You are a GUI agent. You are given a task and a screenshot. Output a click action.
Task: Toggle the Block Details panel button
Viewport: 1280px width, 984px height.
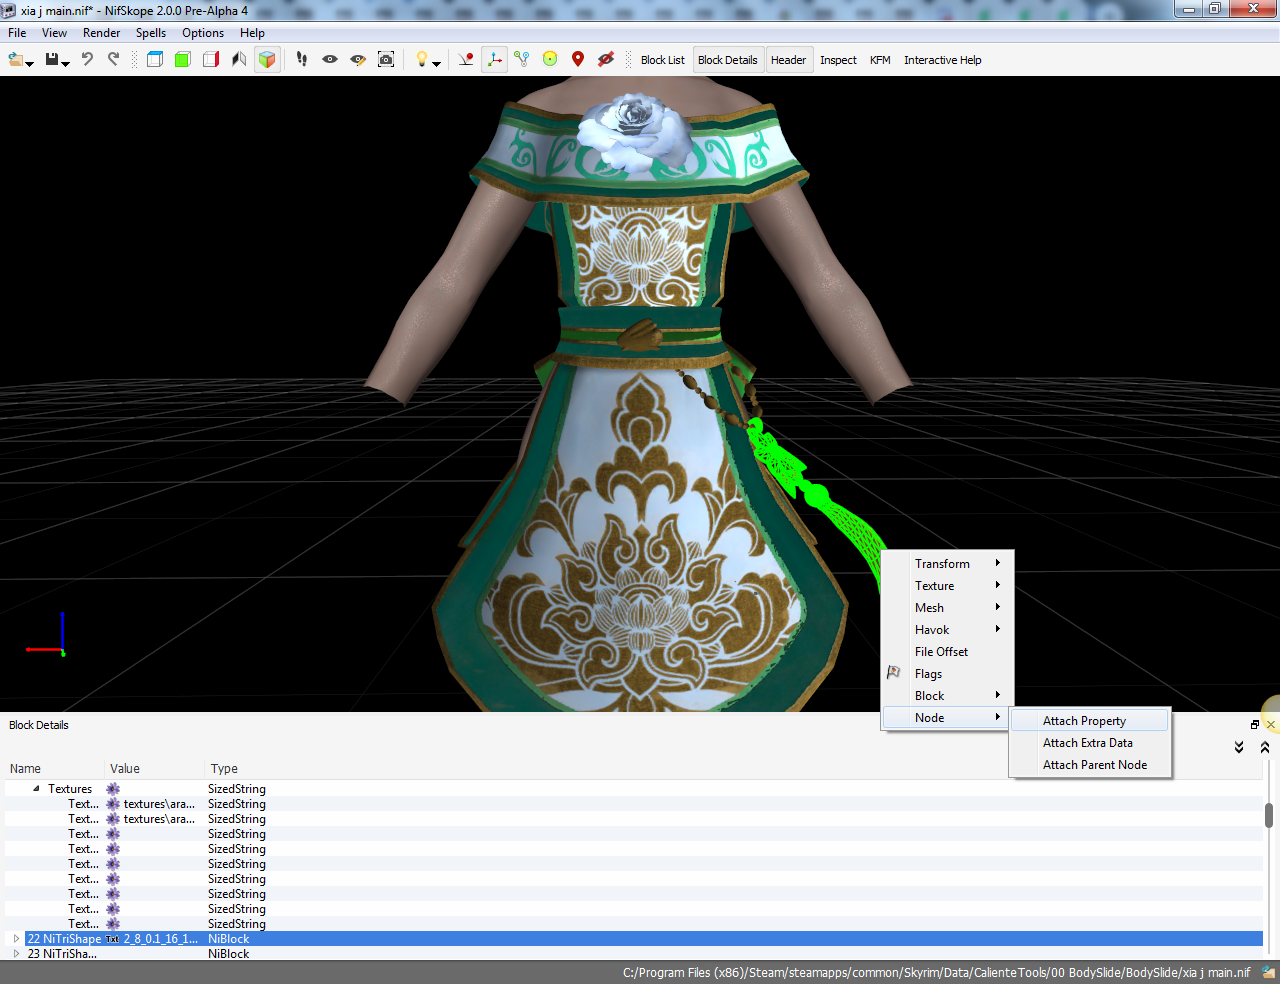pyautogui.click(x=728, y=60)
